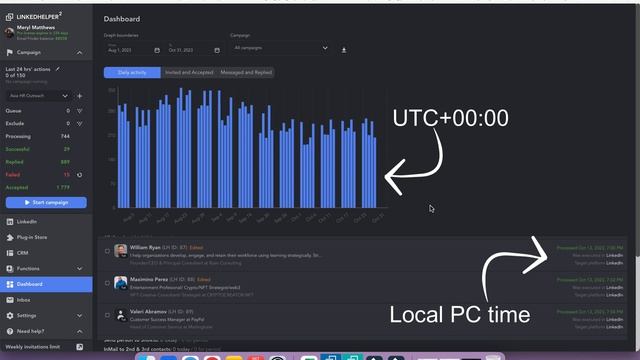Switch to Invited and Accepted tab
The width and height of the screenshot is (640, 360).
[189, 73]
